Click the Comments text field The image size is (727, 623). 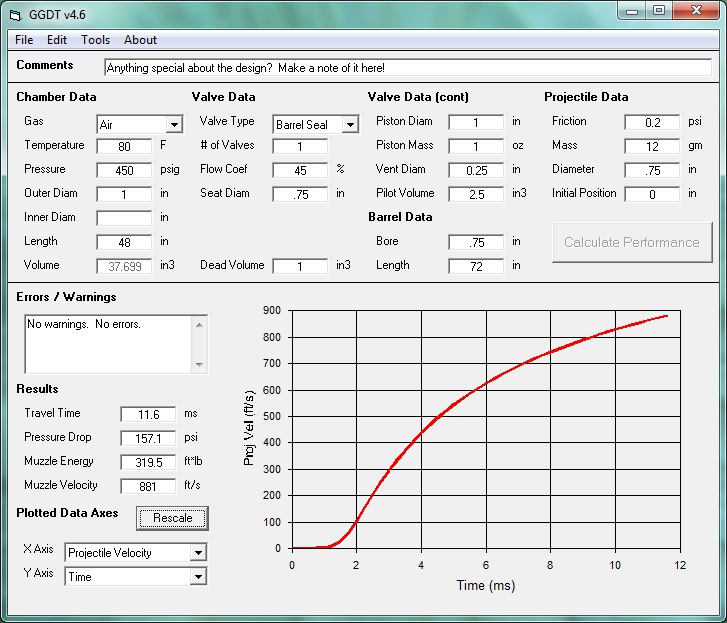[x=407, y=68]
